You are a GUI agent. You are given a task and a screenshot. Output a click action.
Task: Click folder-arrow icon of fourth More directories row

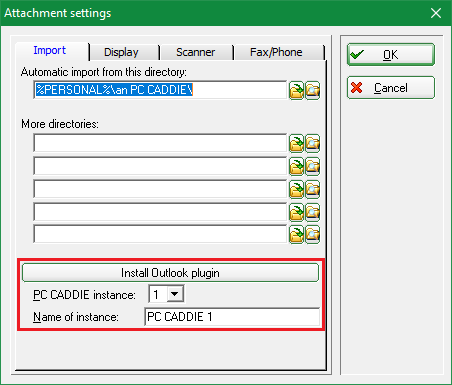coord(296,212)
